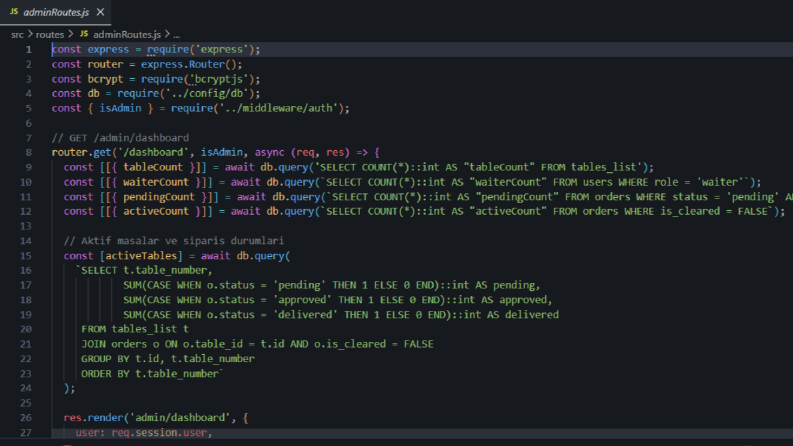Click line number 8 in the gutter
The height and width of the screenshot is (446, 793).
coord(28,152)
